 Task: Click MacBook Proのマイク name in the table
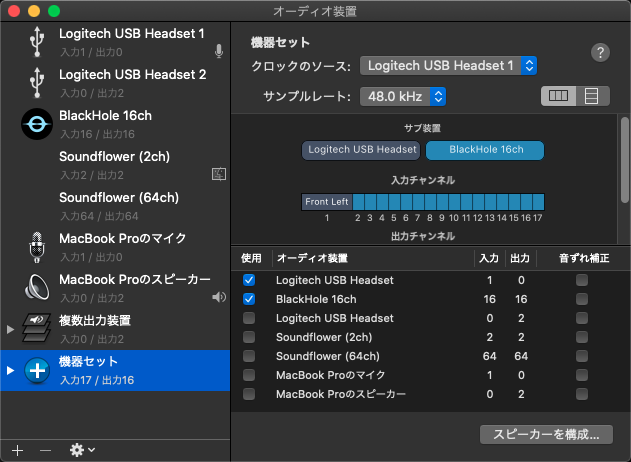point(330,375)
